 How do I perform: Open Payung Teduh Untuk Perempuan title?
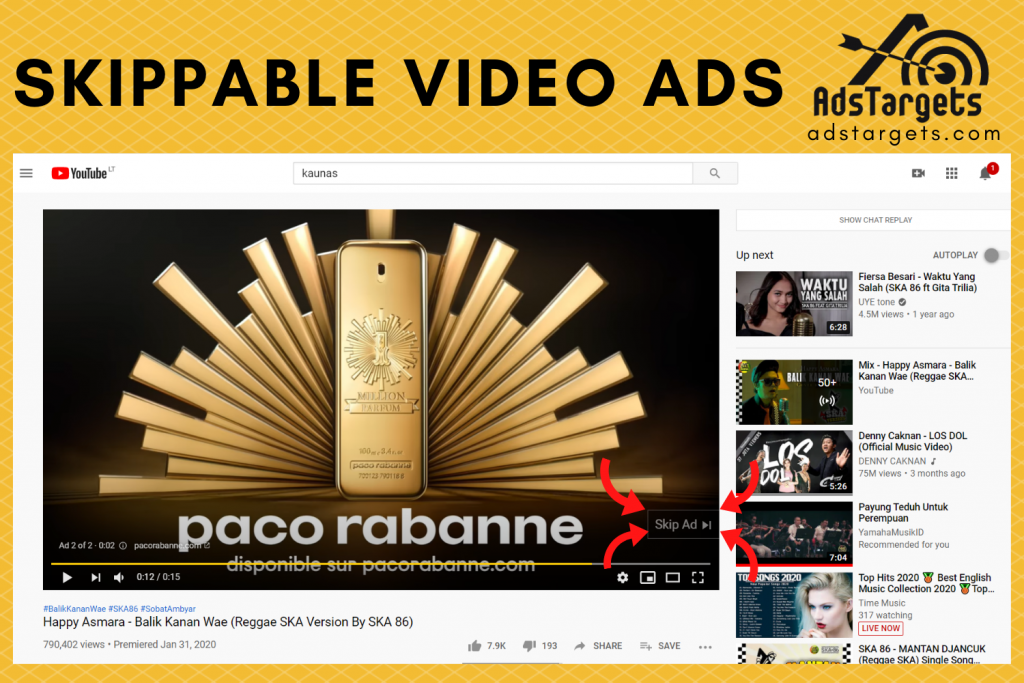pyautogui.click(x=903, y=513)
